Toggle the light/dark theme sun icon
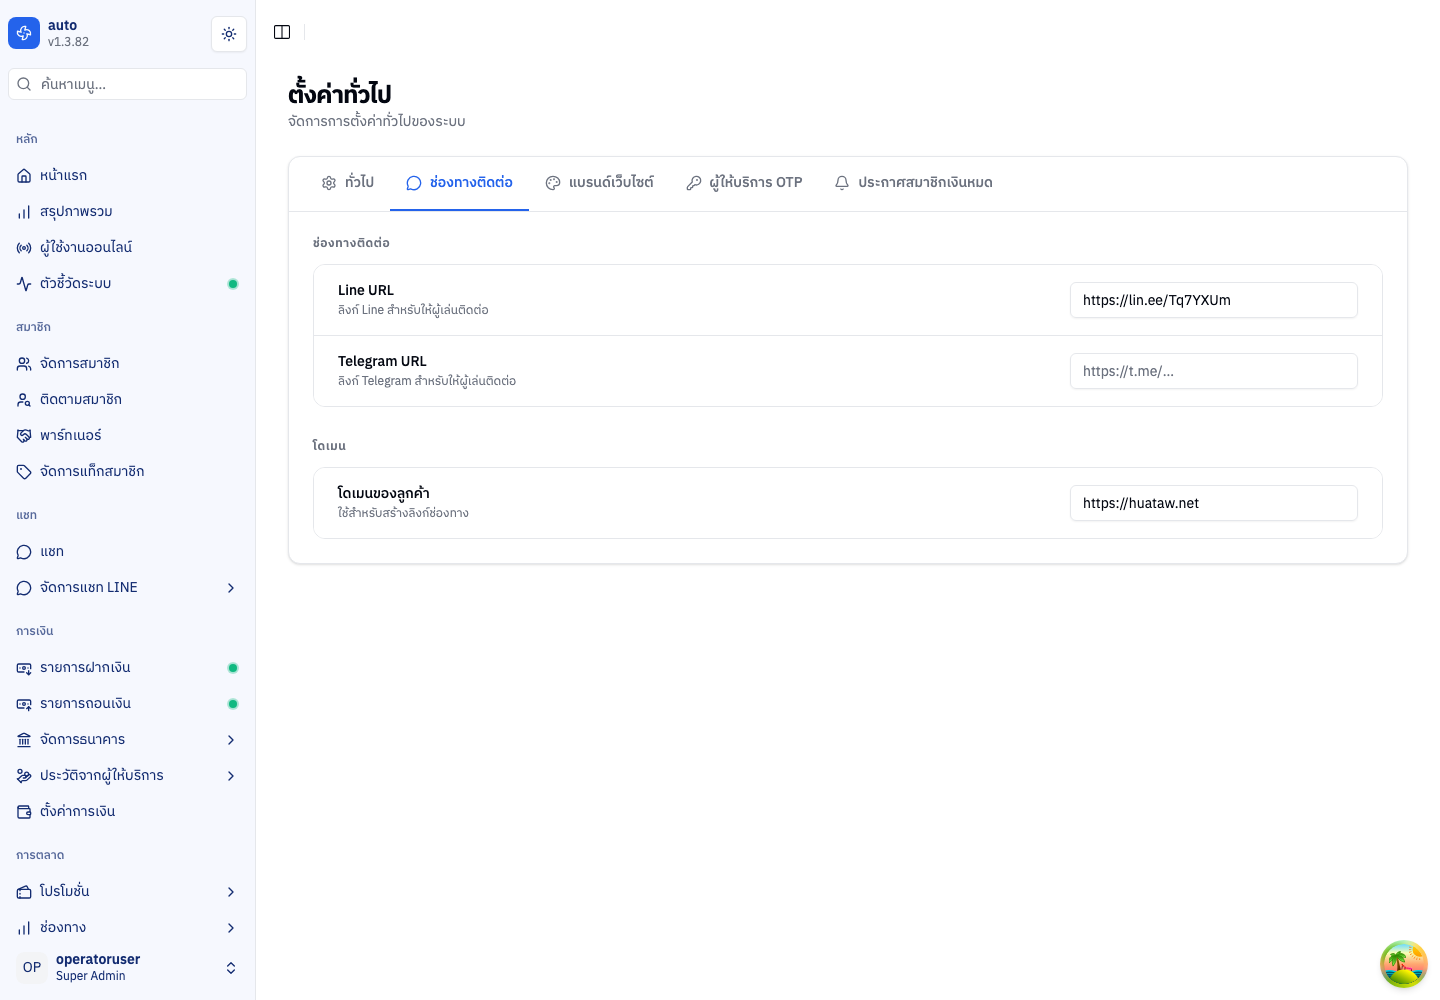This screenshot has width=1440, height=1000. (x=229, y=34)
